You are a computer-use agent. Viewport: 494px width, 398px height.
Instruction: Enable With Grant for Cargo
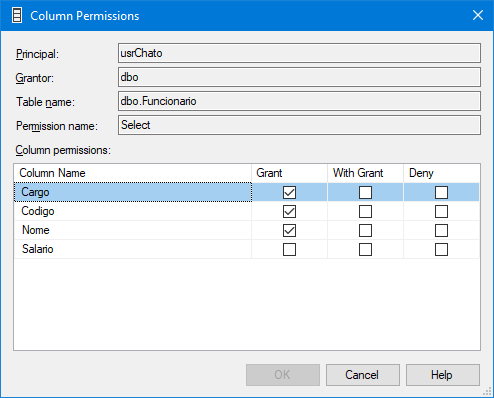365,192
